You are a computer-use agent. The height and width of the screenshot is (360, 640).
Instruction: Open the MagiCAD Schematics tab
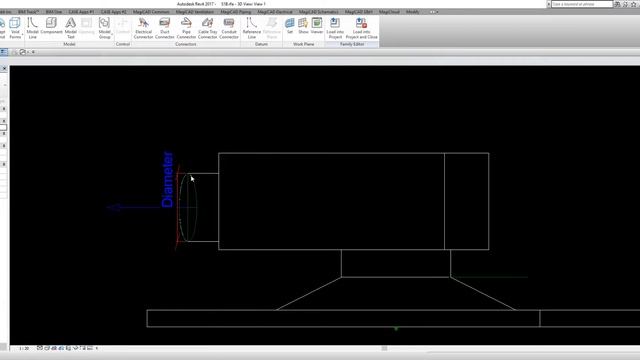(x=319, y=12)
